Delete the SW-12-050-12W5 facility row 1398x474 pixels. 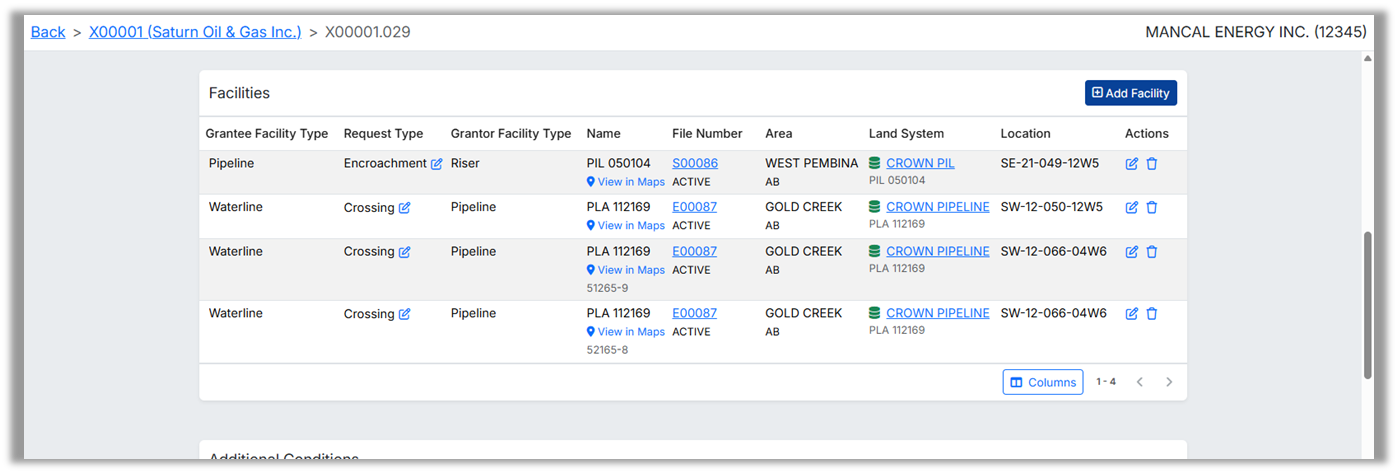click(1152, 208)
